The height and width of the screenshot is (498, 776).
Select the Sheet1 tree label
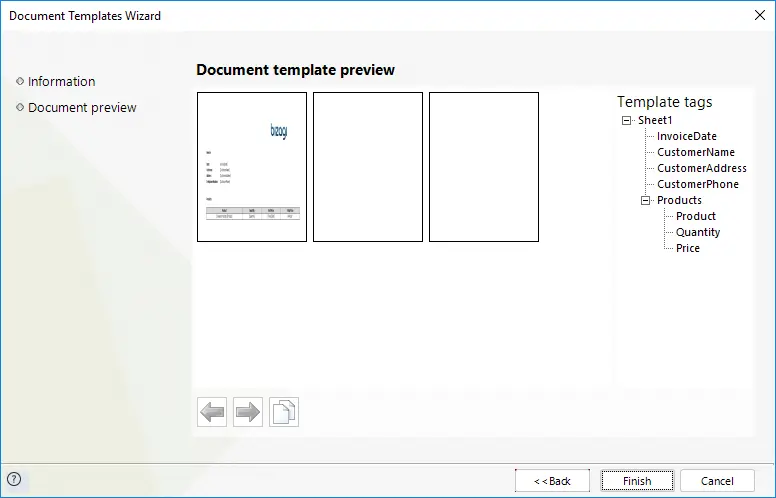pyautogui.click(x=655, y=120)
